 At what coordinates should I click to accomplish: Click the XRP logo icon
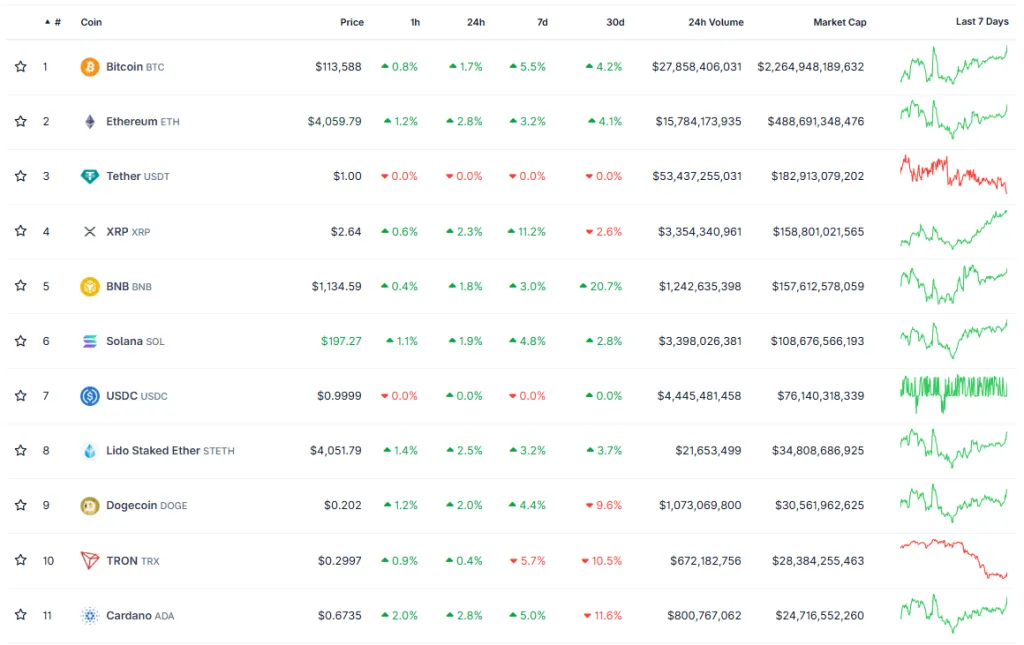[x=90, y=232]
